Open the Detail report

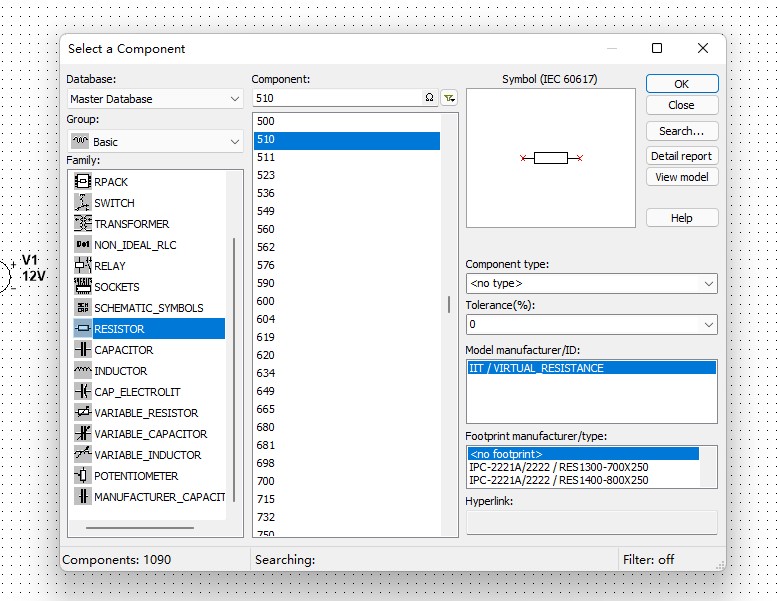pos(682,156)
